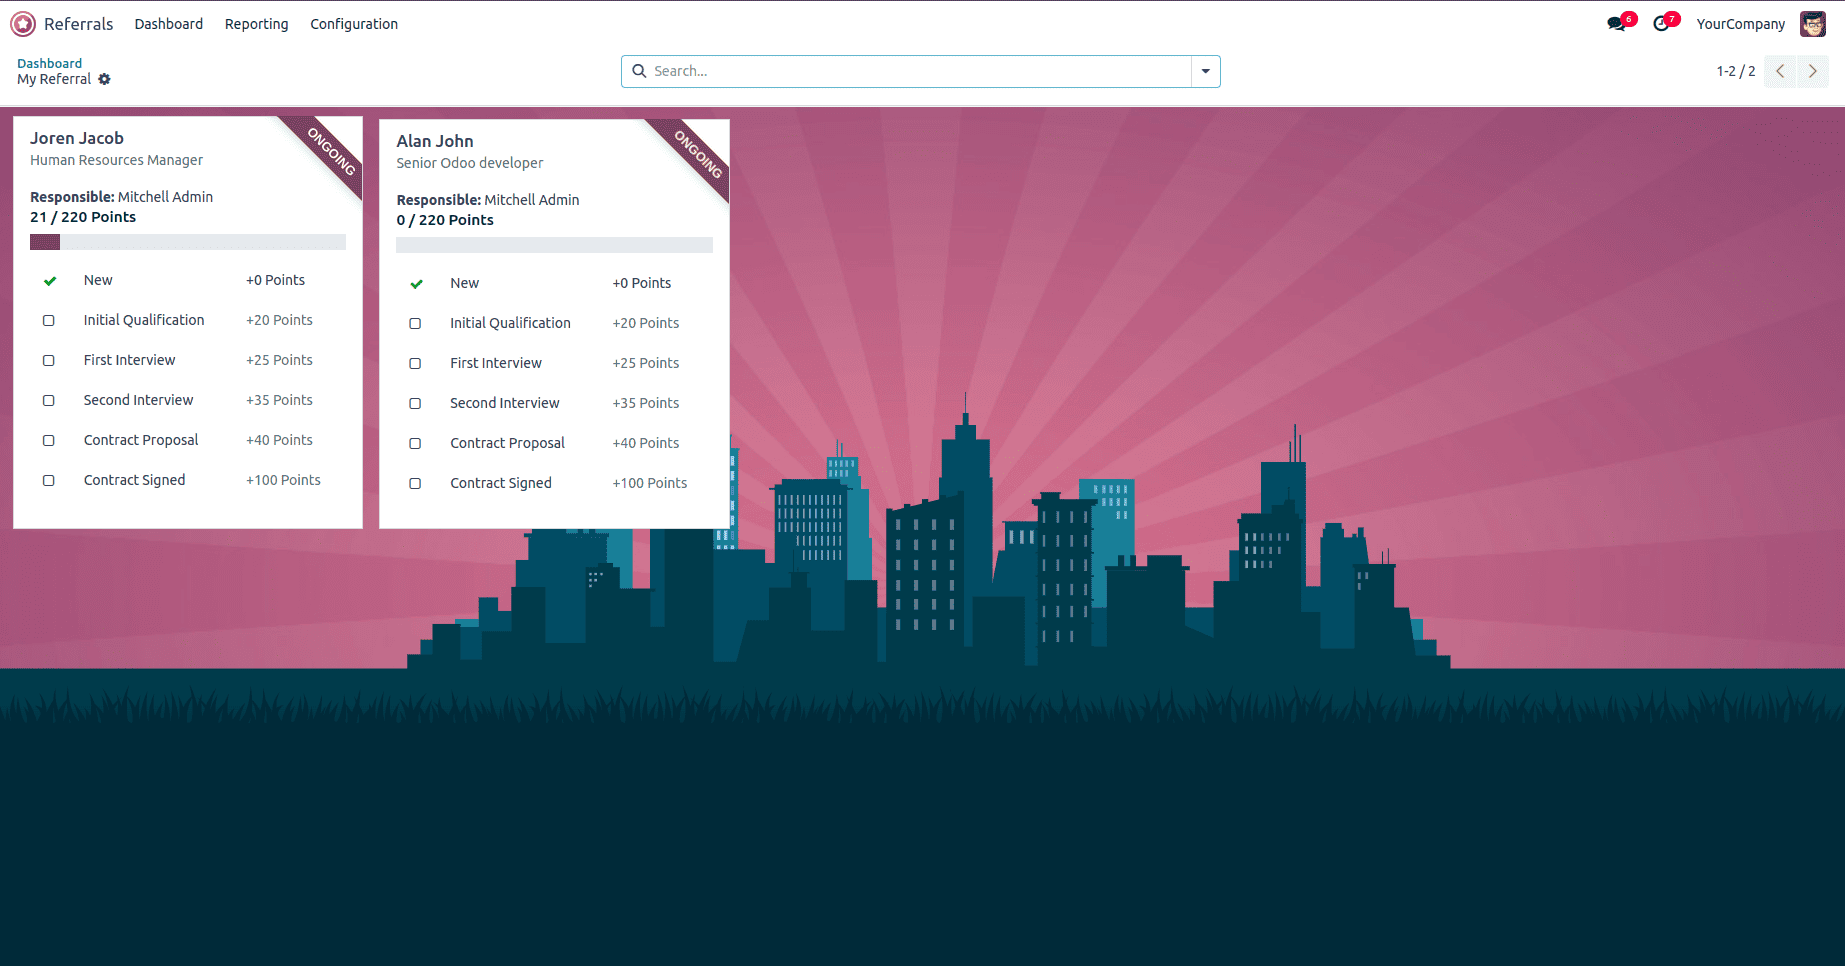Click the 1-2 / 2 pager counter
The image size is (1845, 966).
pos(1736,71)
